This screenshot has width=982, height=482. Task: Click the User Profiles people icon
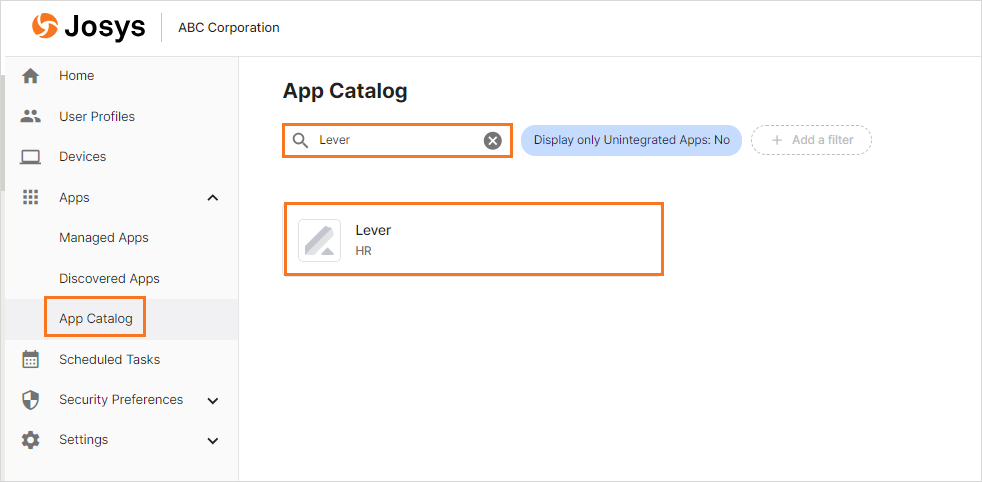pyautogui.click(x=30, y=116)
